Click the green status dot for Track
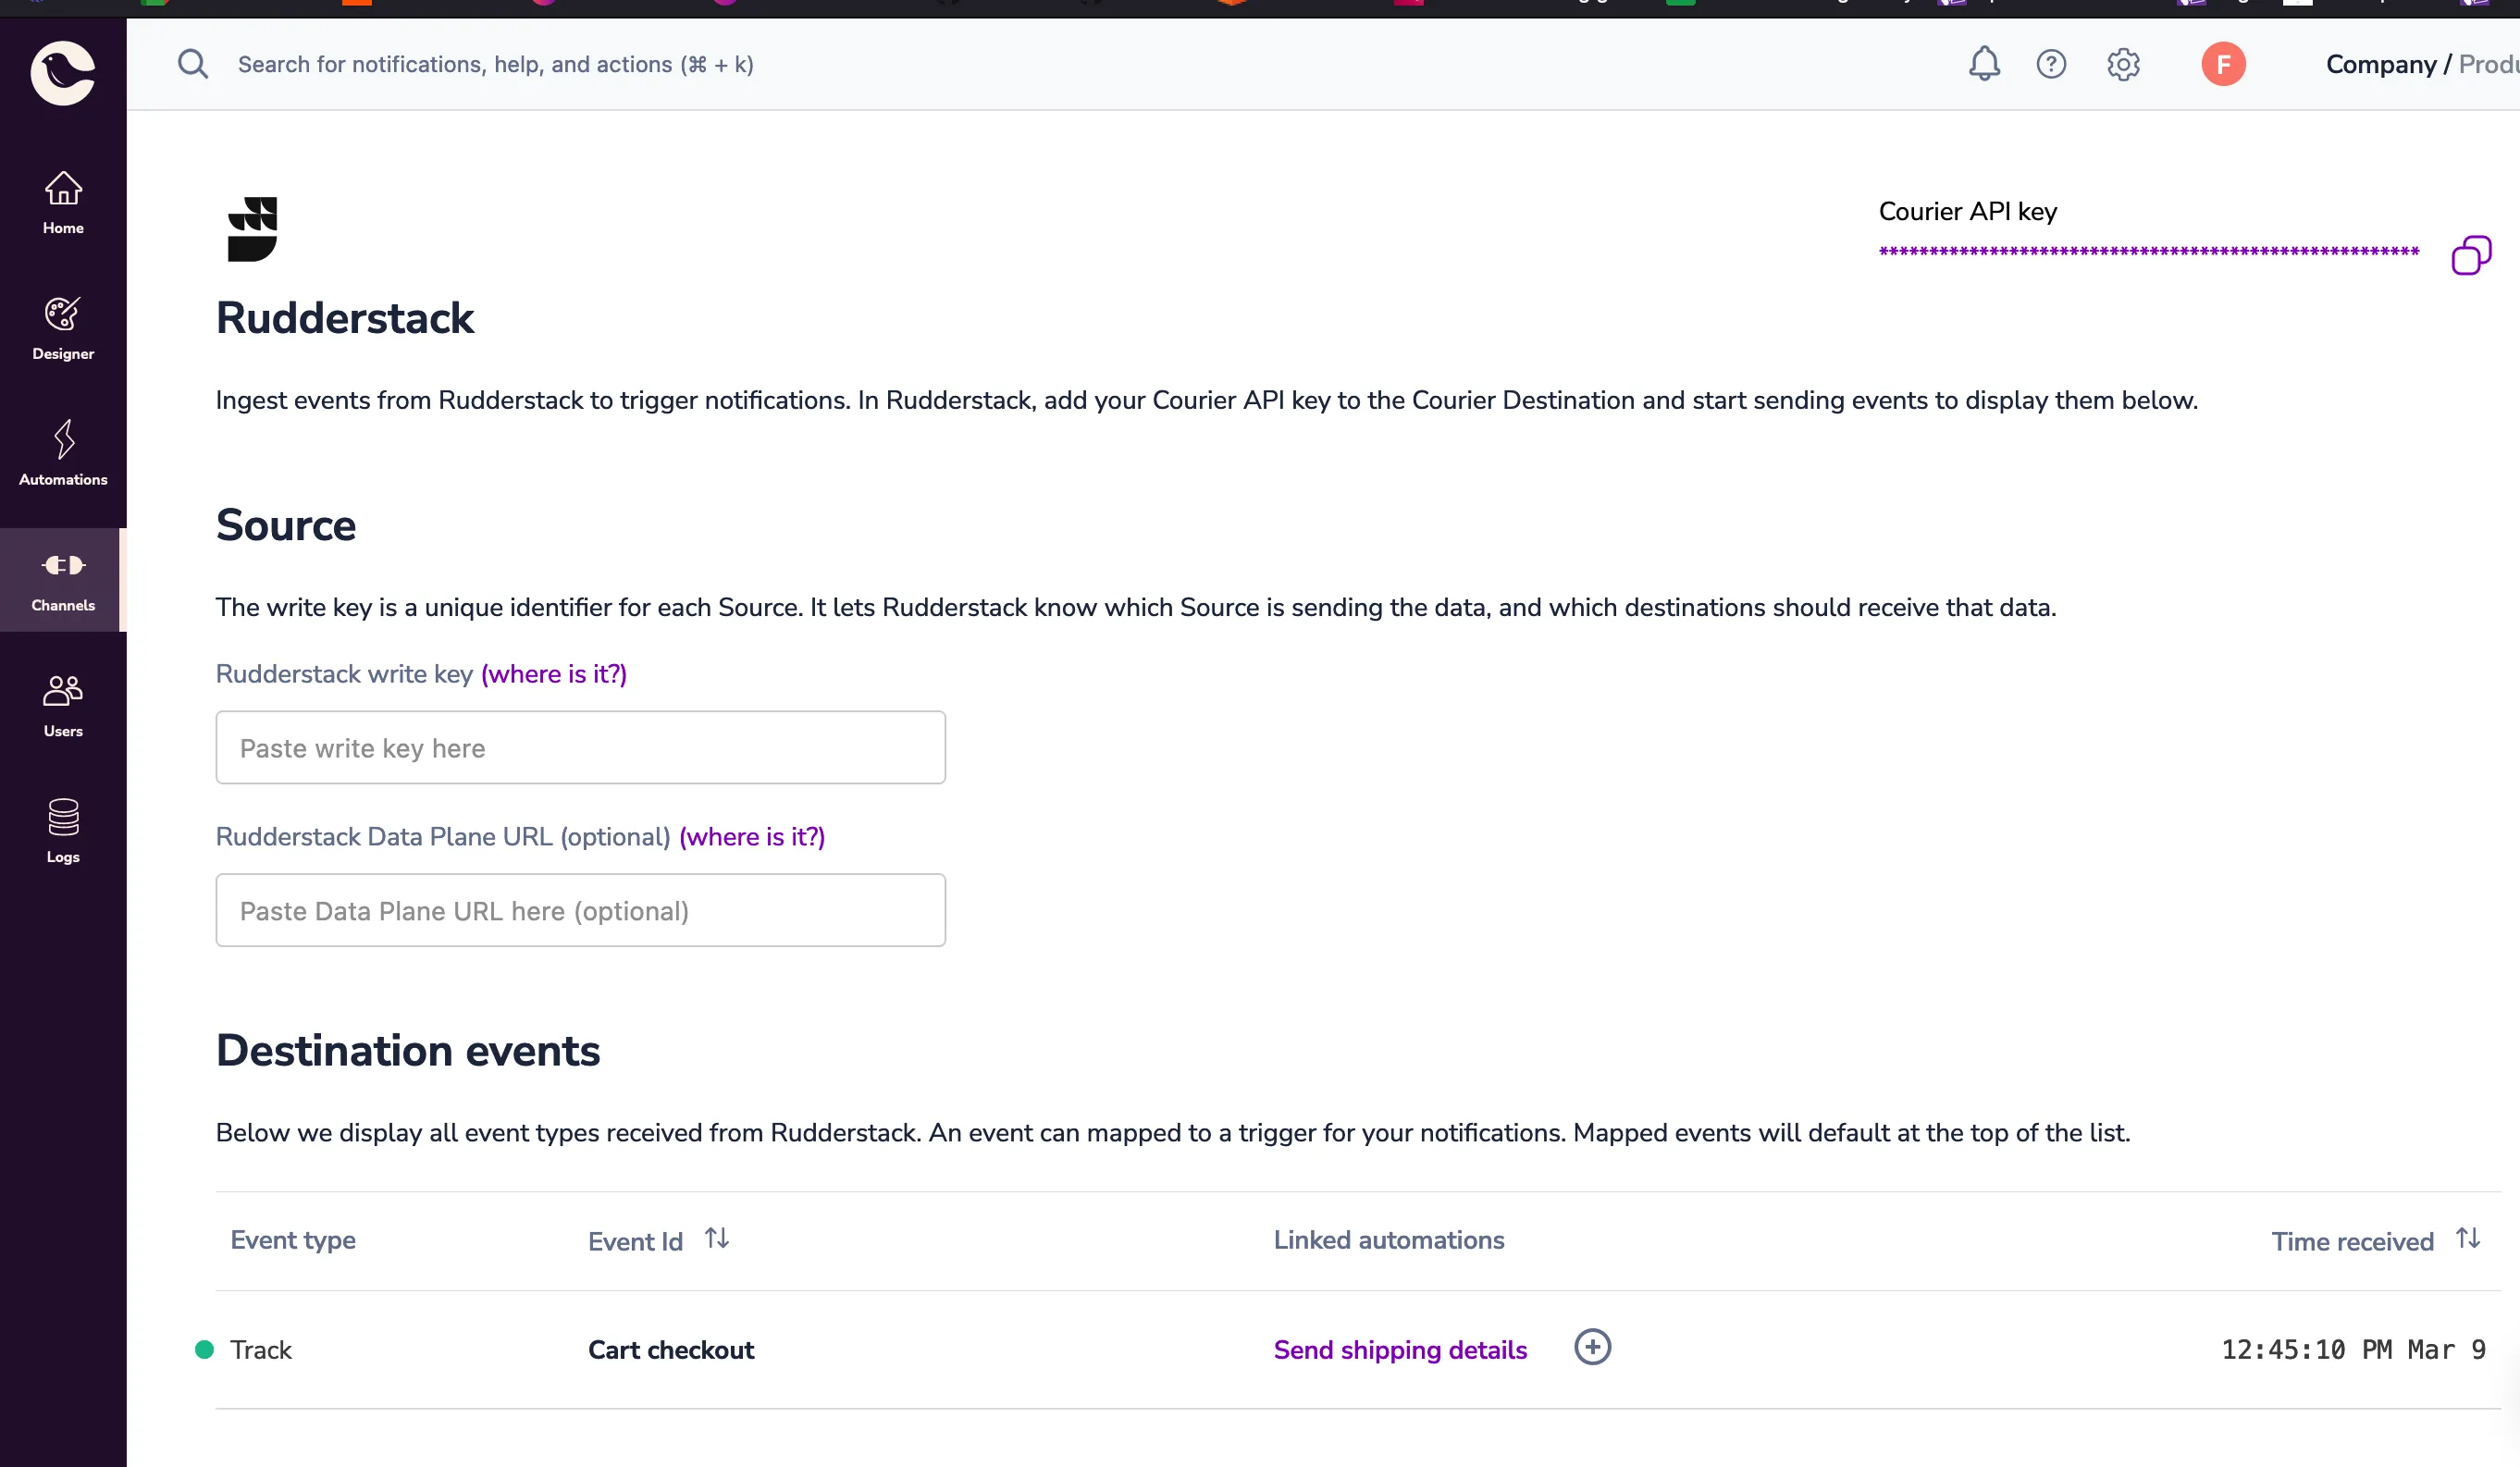The height and width of the screenshot is (1467, 2520). point(204,1350)
